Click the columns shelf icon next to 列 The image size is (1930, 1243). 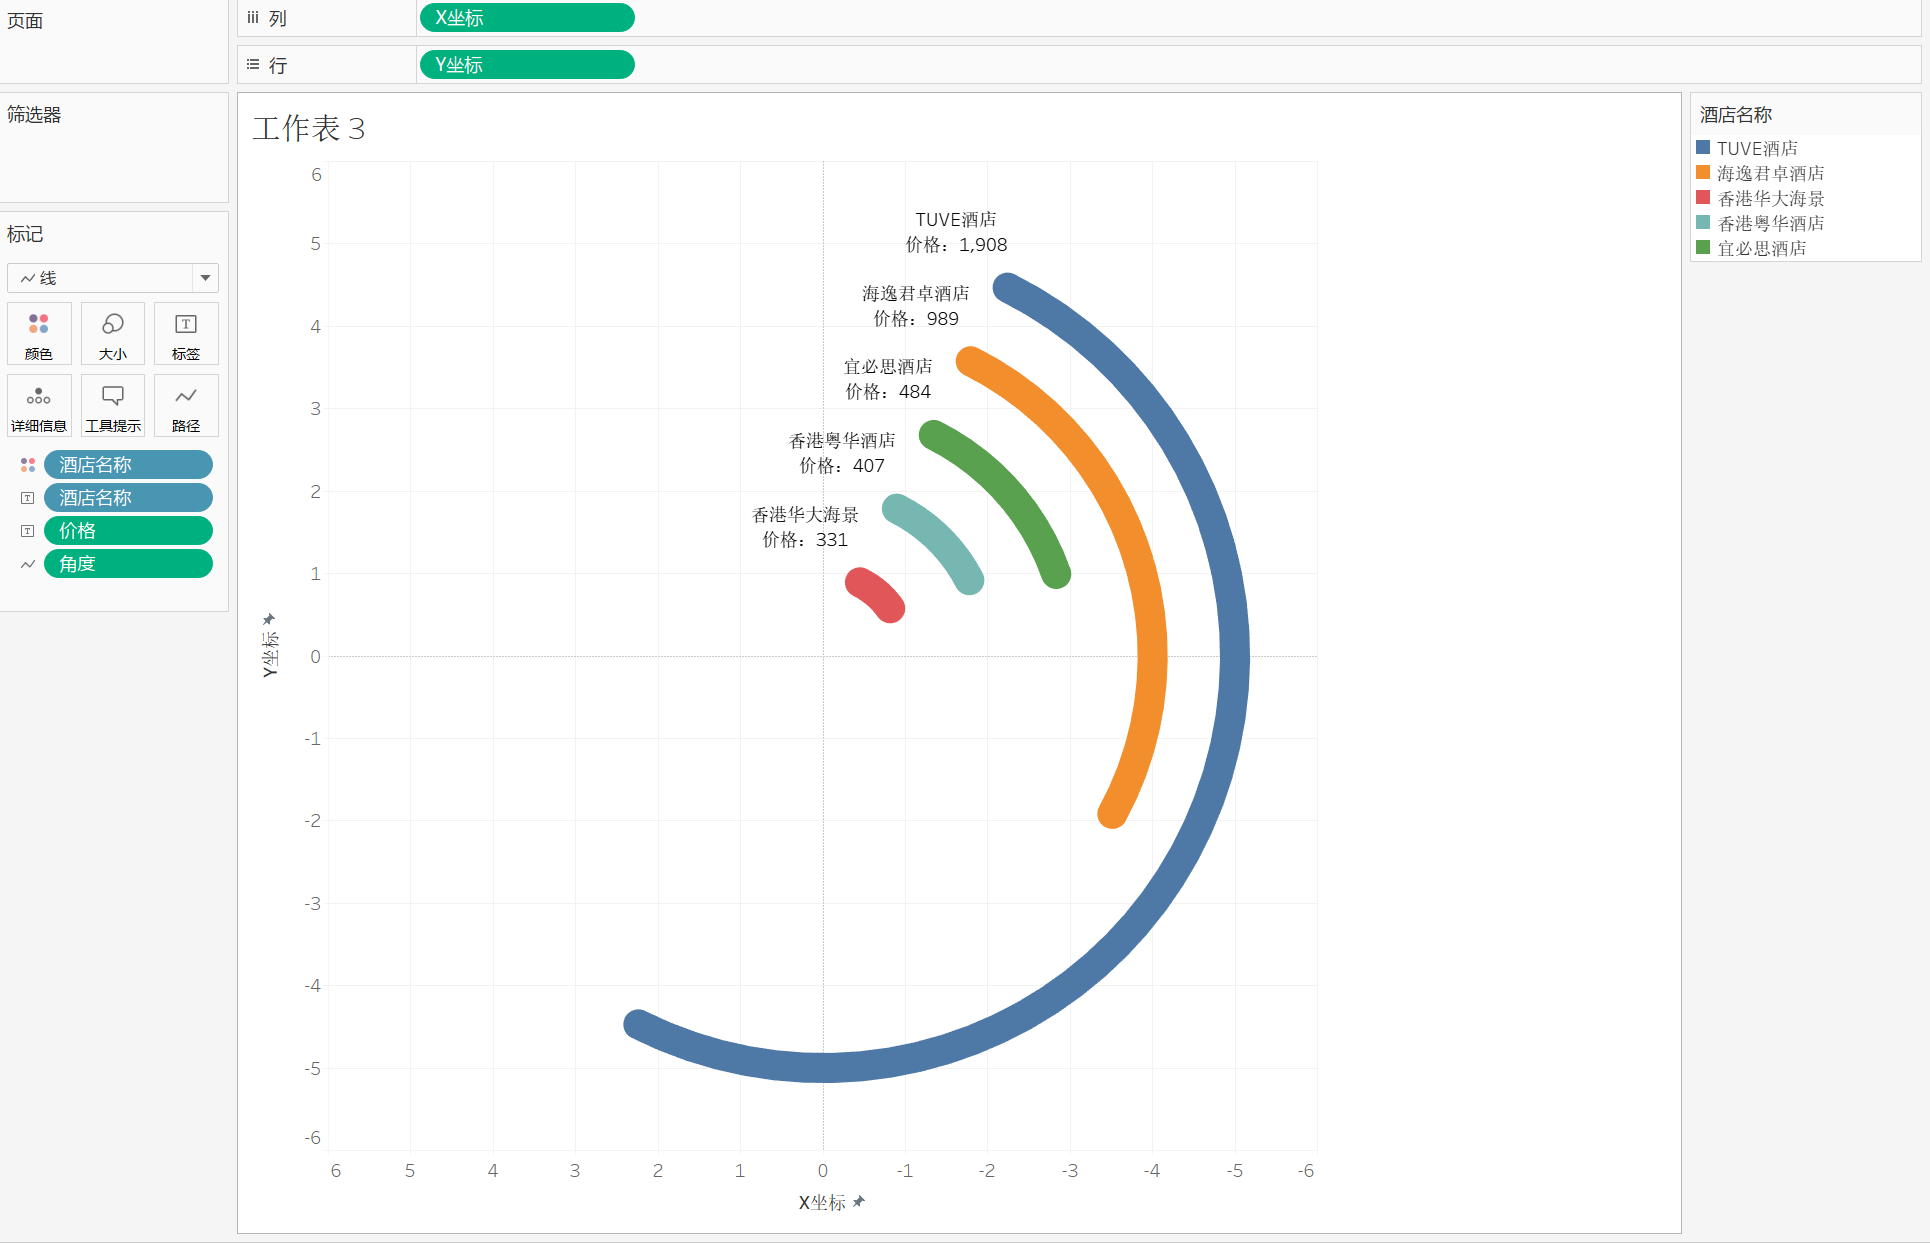[253, 18]
